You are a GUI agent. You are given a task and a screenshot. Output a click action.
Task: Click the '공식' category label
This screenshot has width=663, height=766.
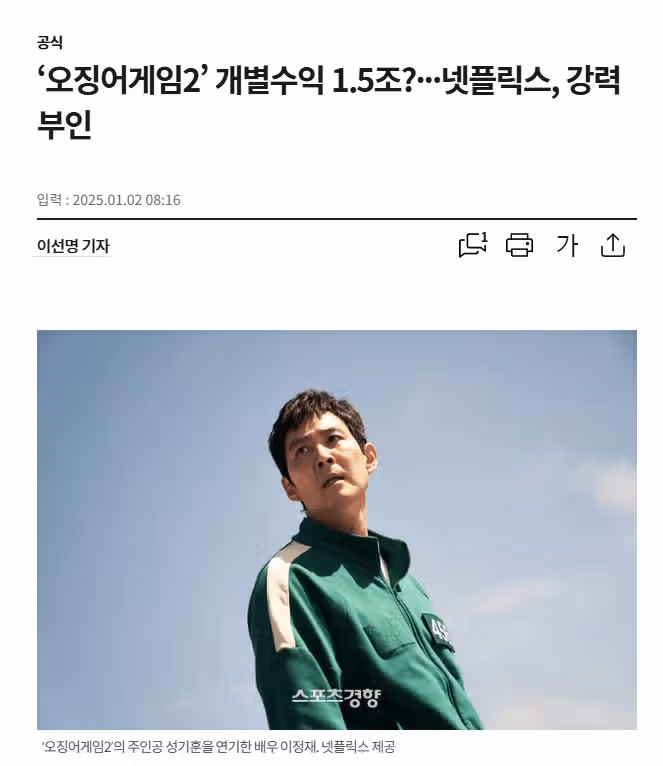pos(50,43)
